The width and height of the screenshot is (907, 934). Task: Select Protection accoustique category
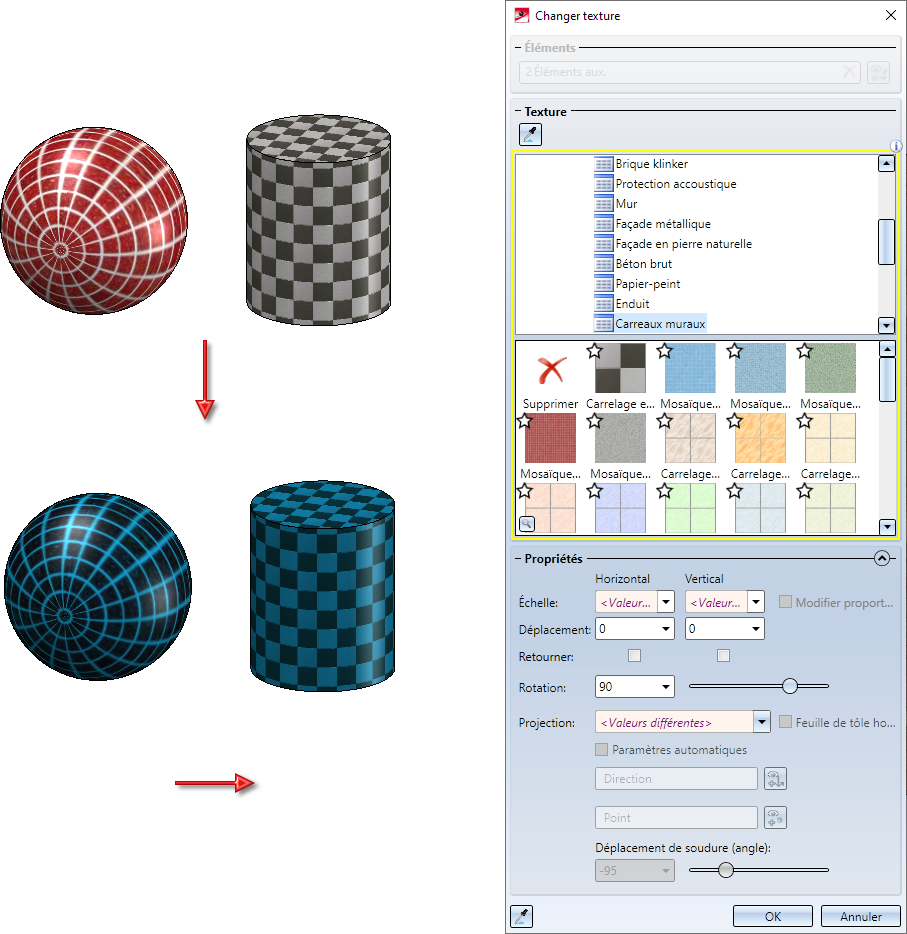676,184
